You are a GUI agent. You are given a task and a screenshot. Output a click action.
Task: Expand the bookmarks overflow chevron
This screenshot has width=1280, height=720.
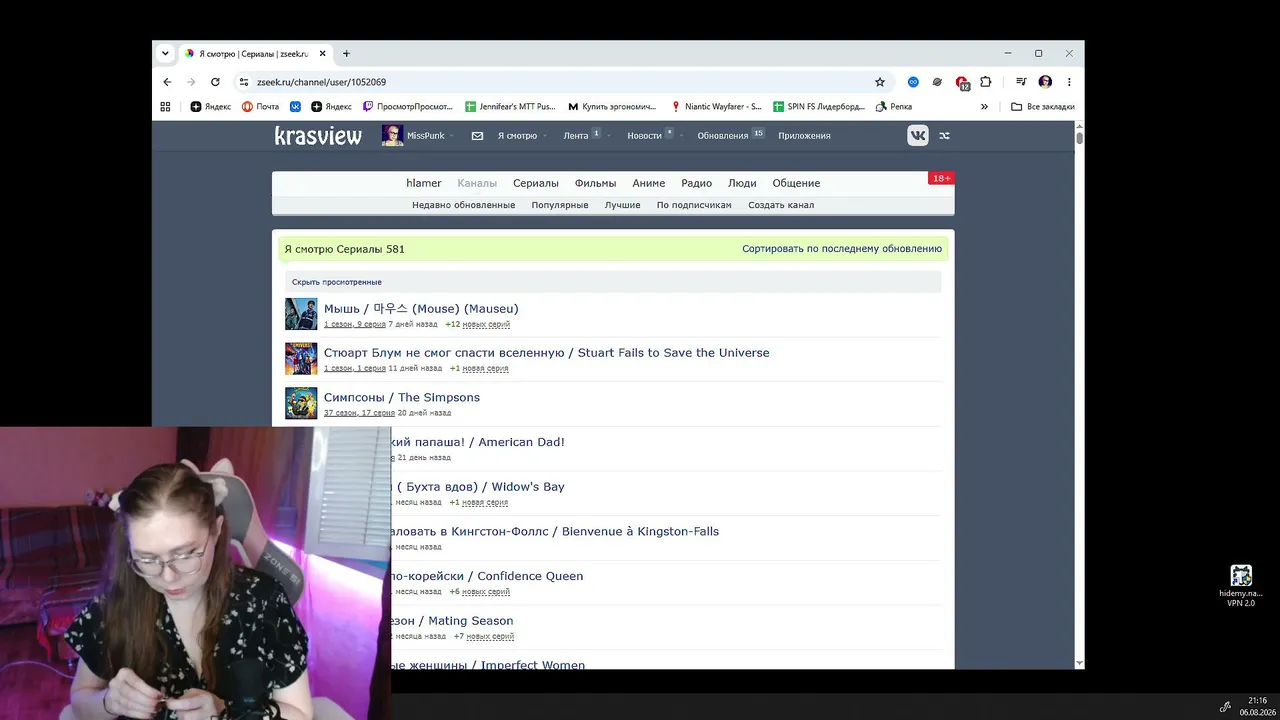point(984,106)
